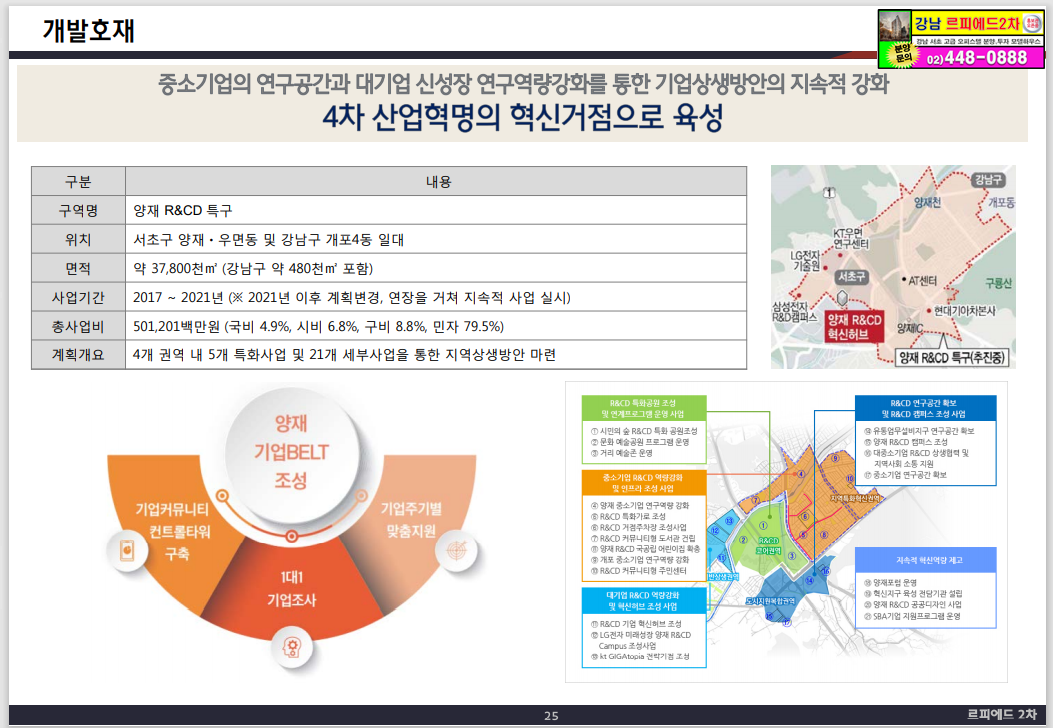Select the 개발호재 slide title
The width and height of the screenshot is (1053, 728).
(x=88, y=30)
